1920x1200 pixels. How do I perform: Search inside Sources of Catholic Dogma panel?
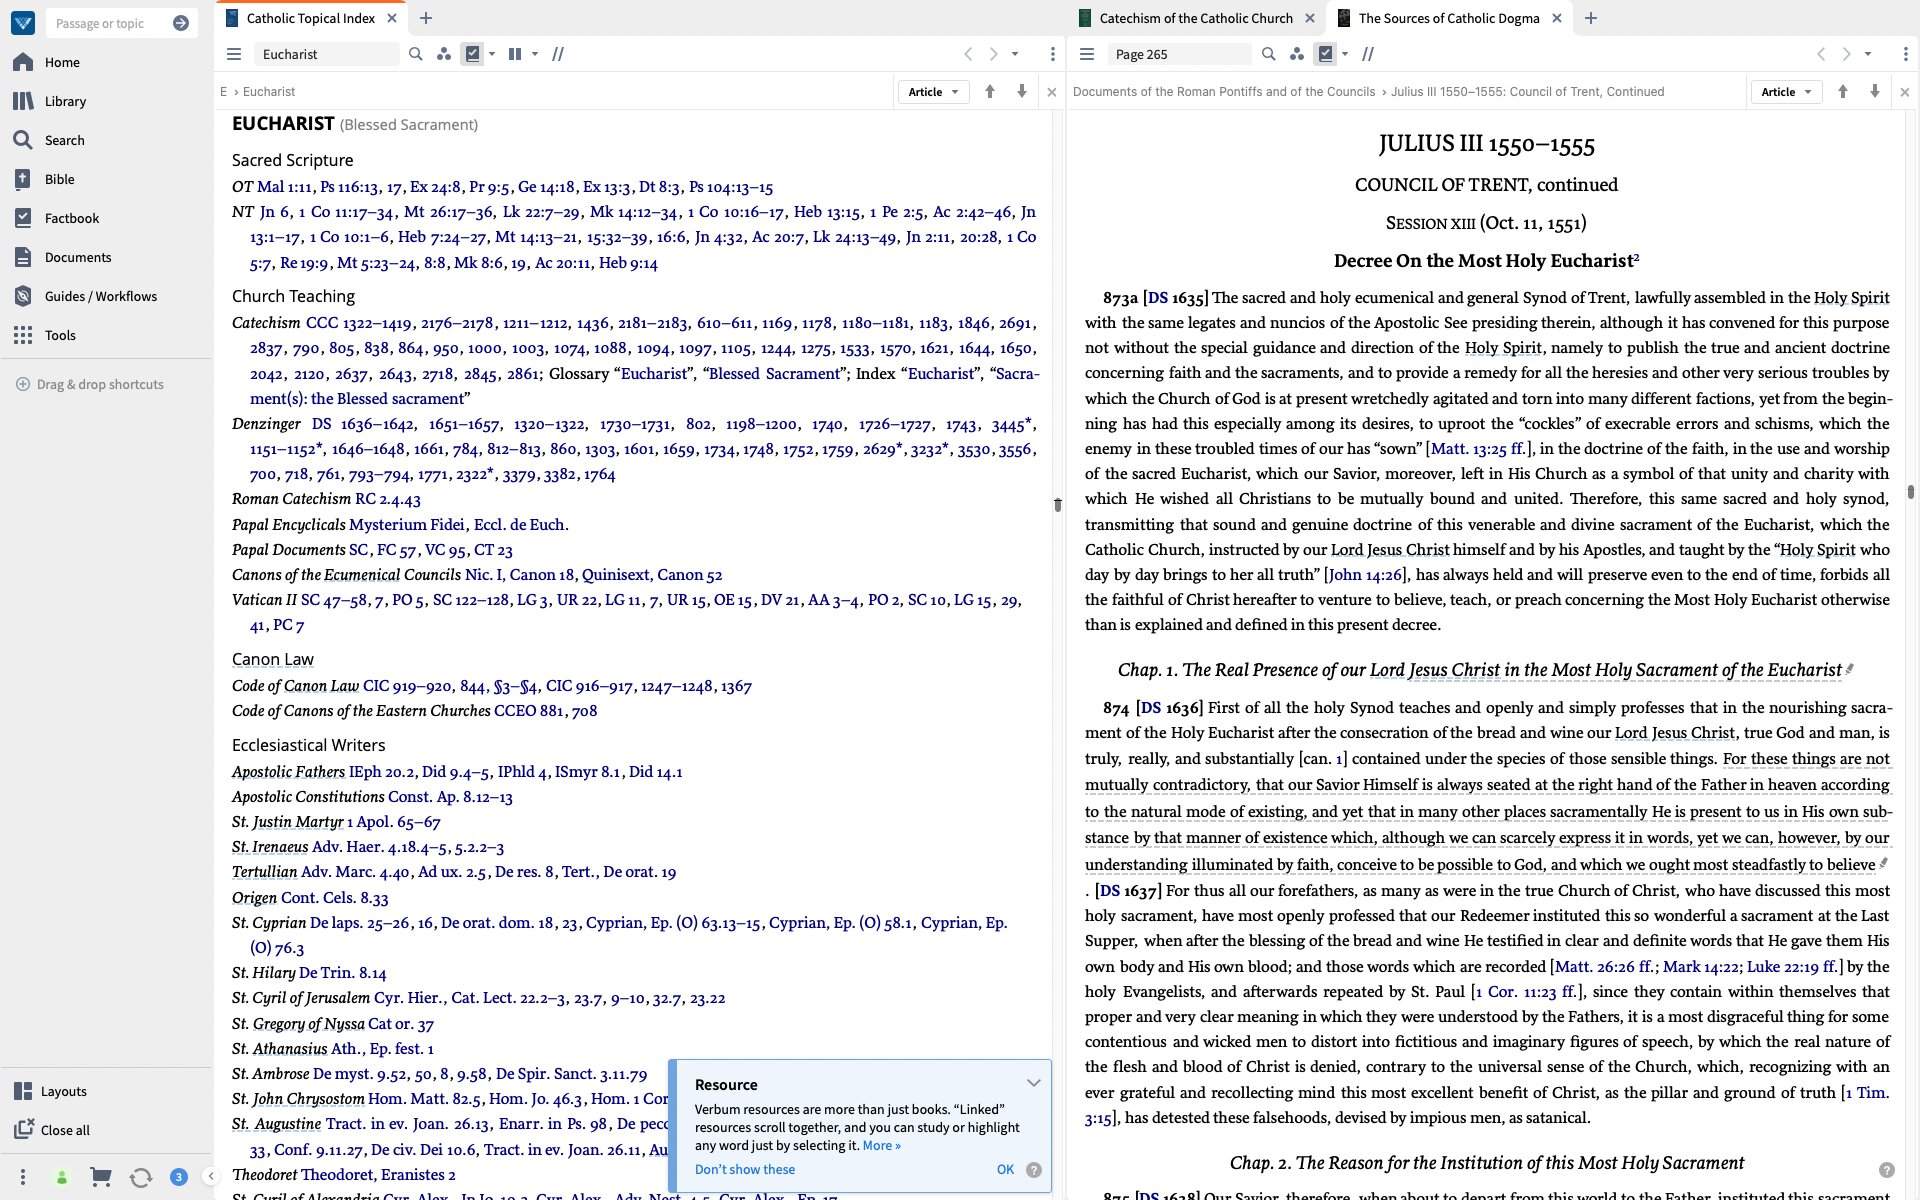point(1269,54)
